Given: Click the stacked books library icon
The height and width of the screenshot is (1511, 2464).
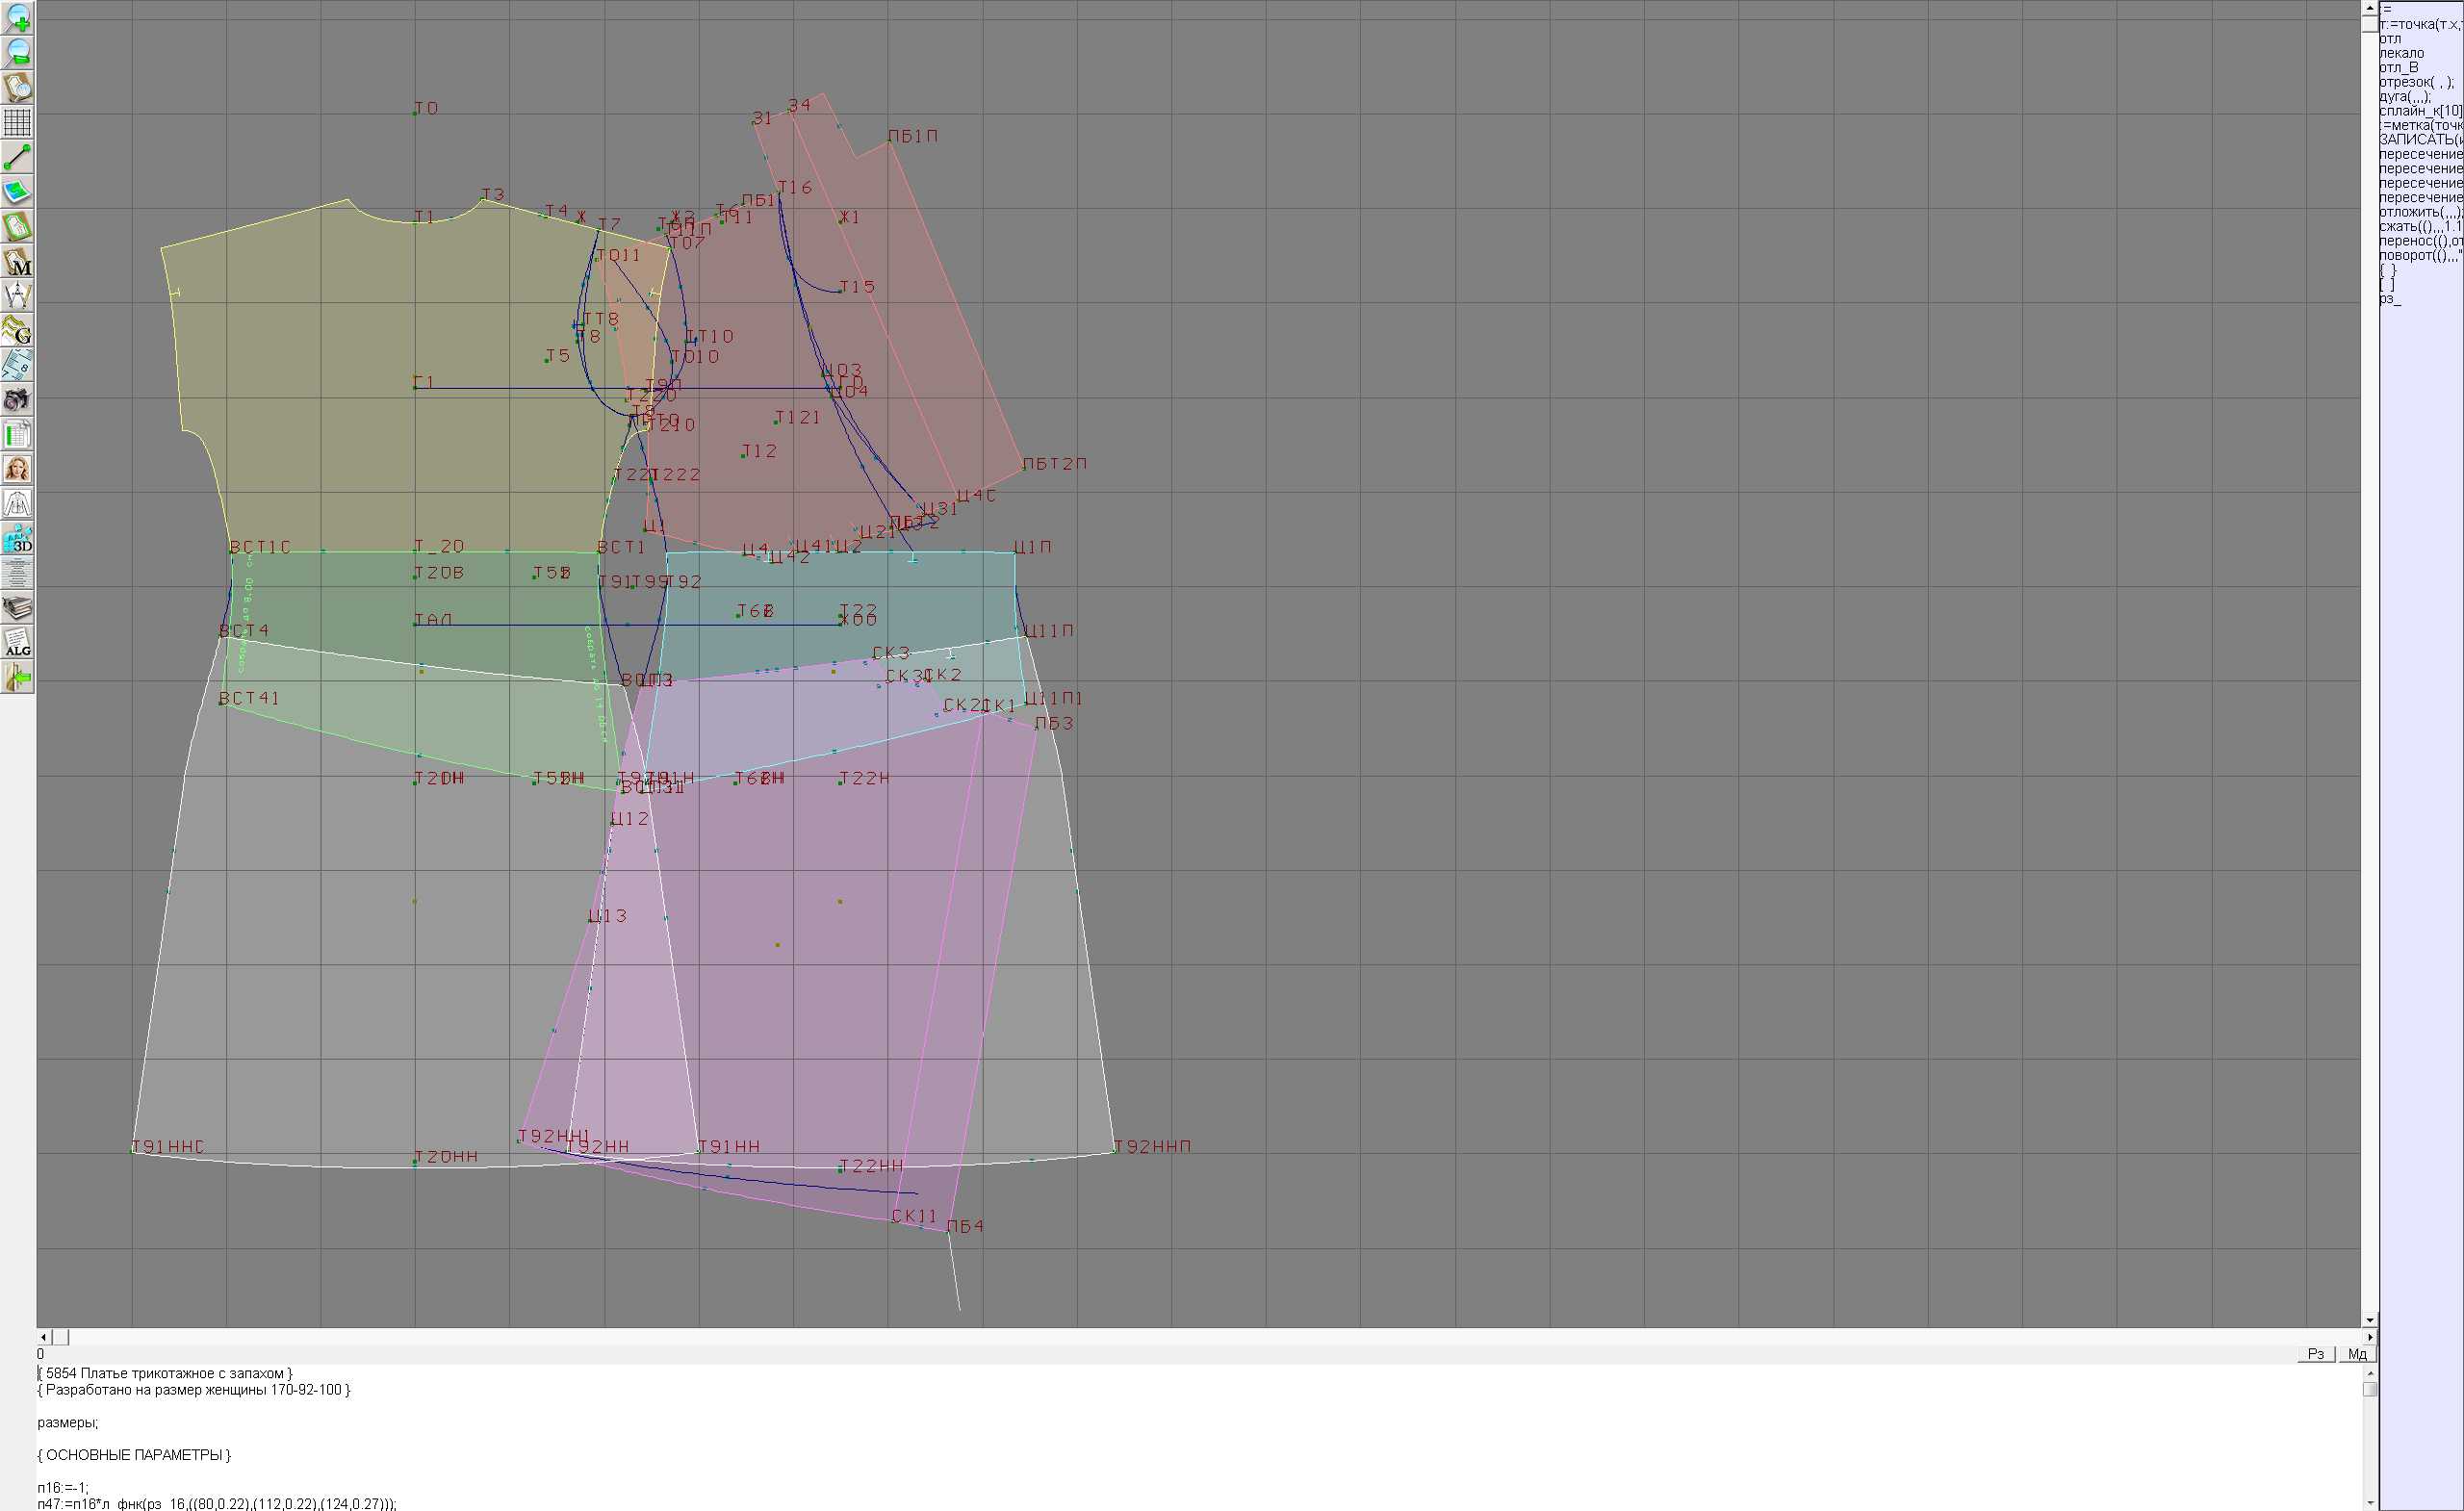Looking at the screenshot, I should pyautogui.click(x=17, y=608).
